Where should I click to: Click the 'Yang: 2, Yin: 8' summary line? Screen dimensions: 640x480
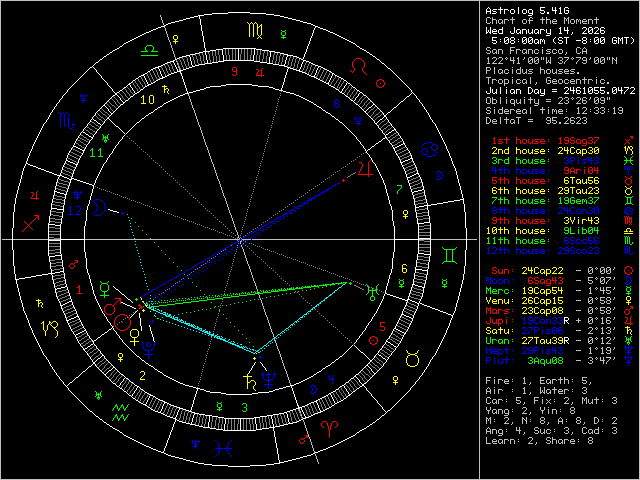(x=530, y=411)
